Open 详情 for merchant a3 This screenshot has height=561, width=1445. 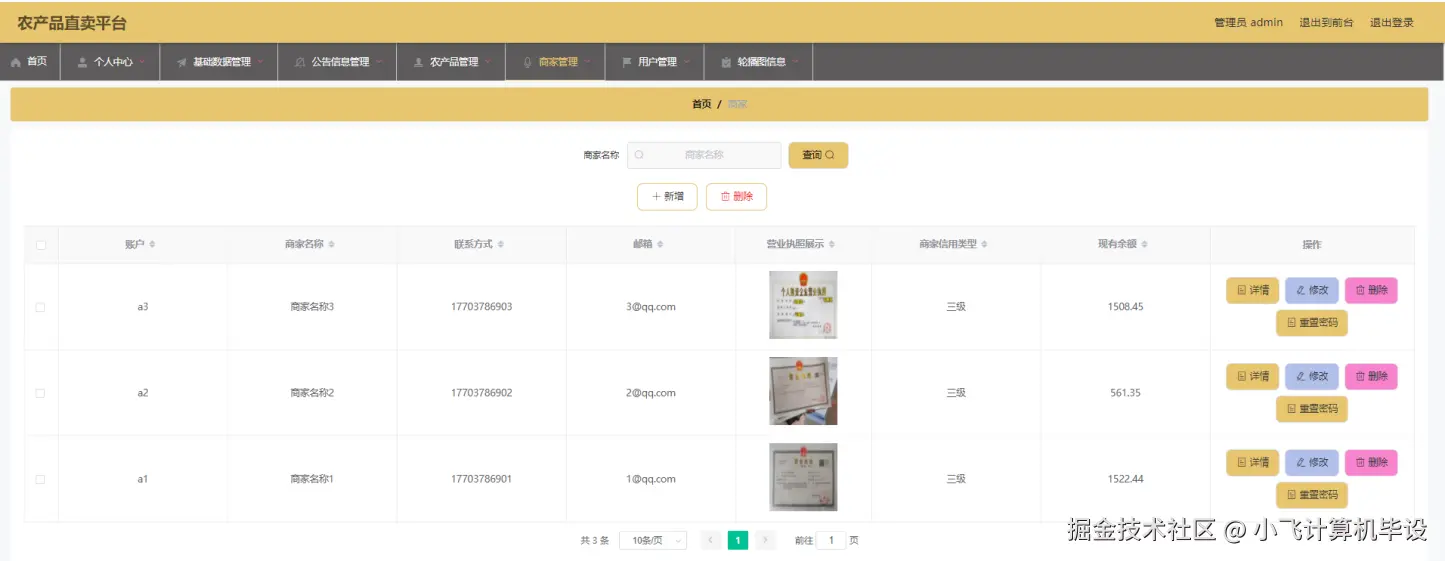click(x=1252, y=290)
